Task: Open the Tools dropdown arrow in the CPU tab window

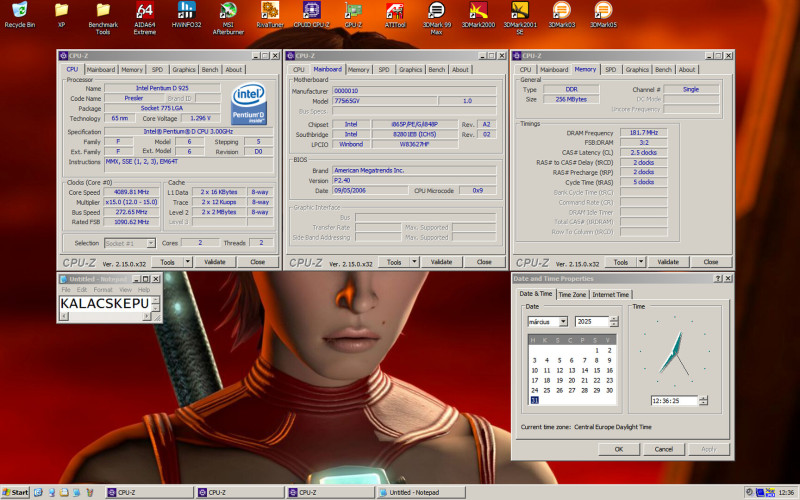Action: [x=188, y=262]
